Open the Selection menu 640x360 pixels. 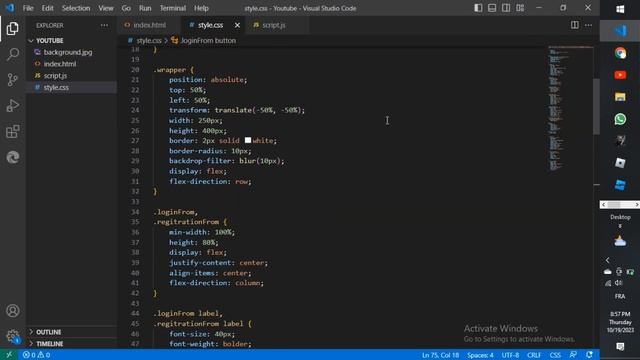pyautogui.click(x=76, y=8)
